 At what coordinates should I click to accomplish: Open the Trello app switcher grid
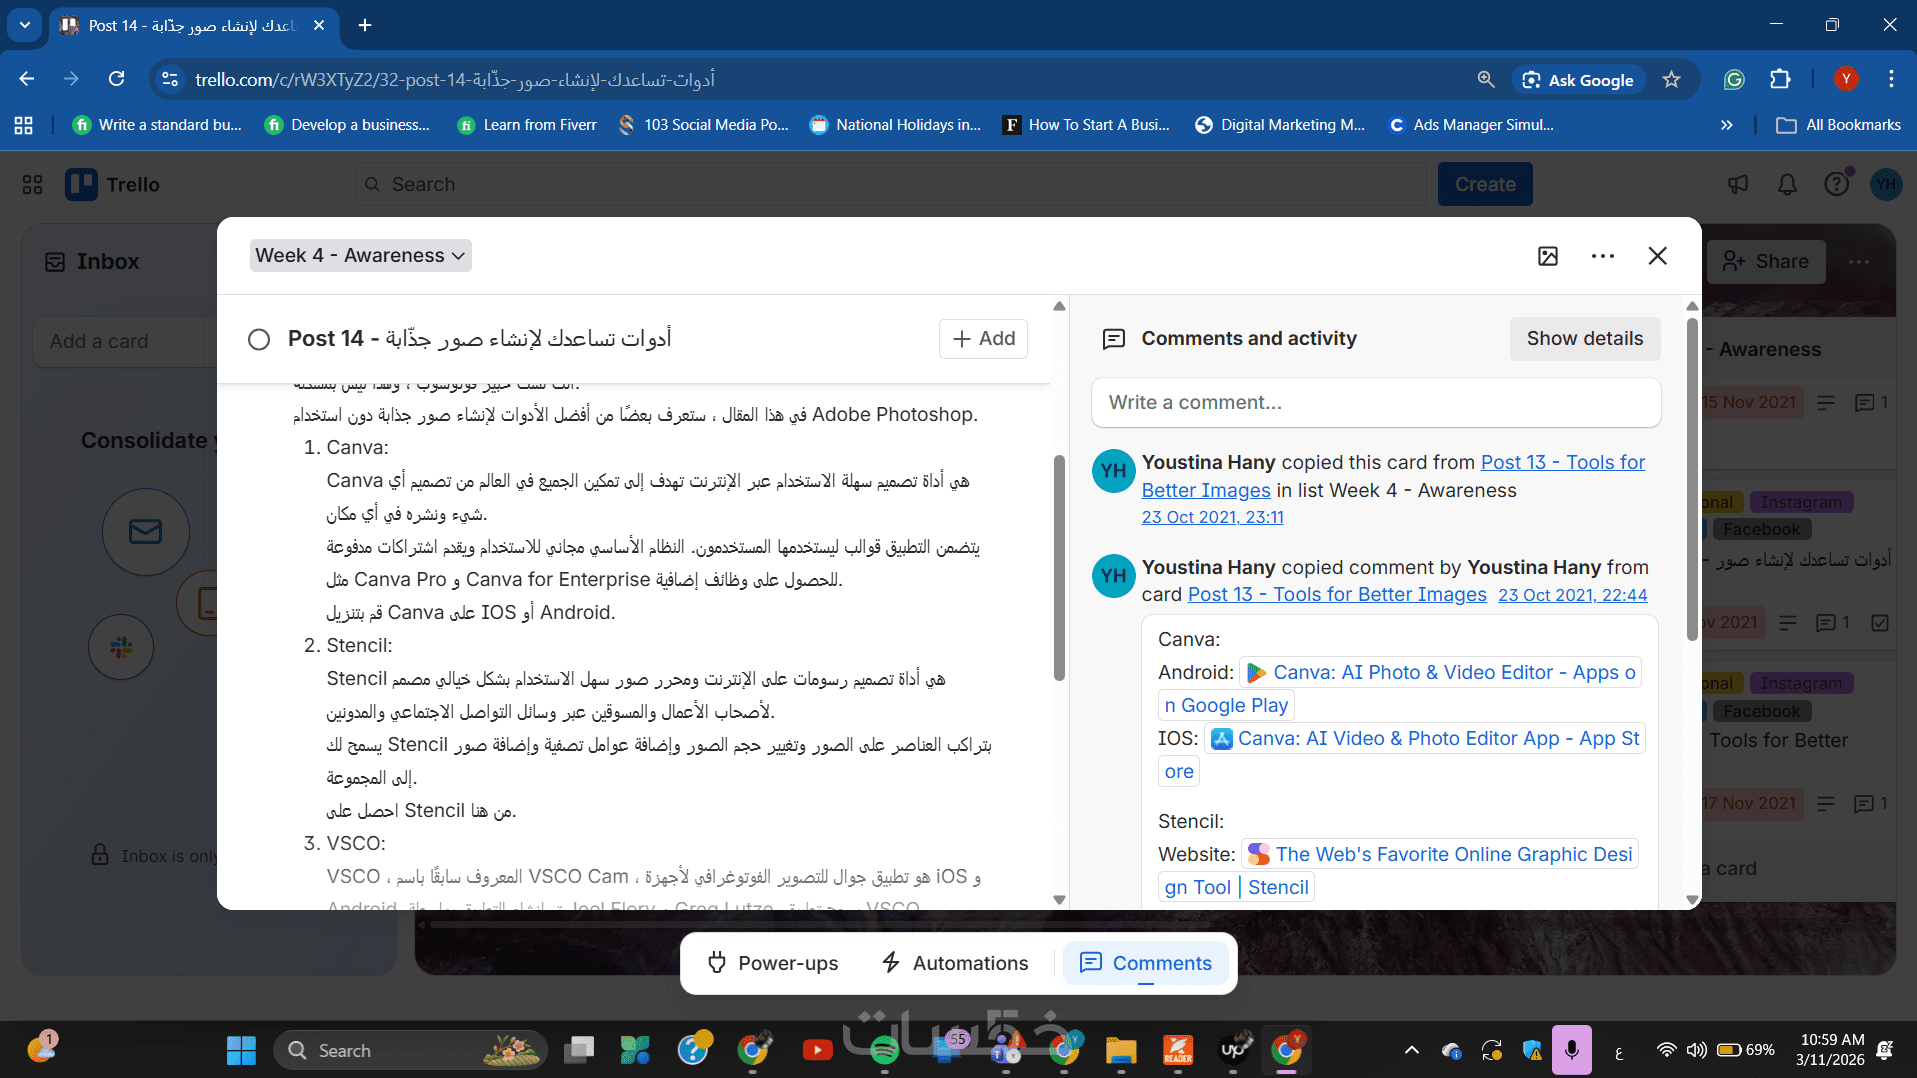(x=32, y=185)
